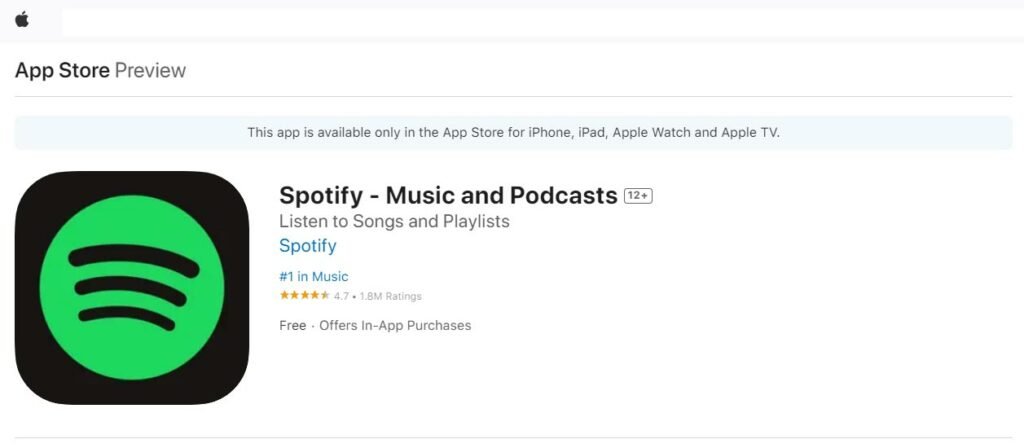The height and width of the screenshot is (448, 1024).
Task: Open the Spotify developer link
Action: pos(307,246)
